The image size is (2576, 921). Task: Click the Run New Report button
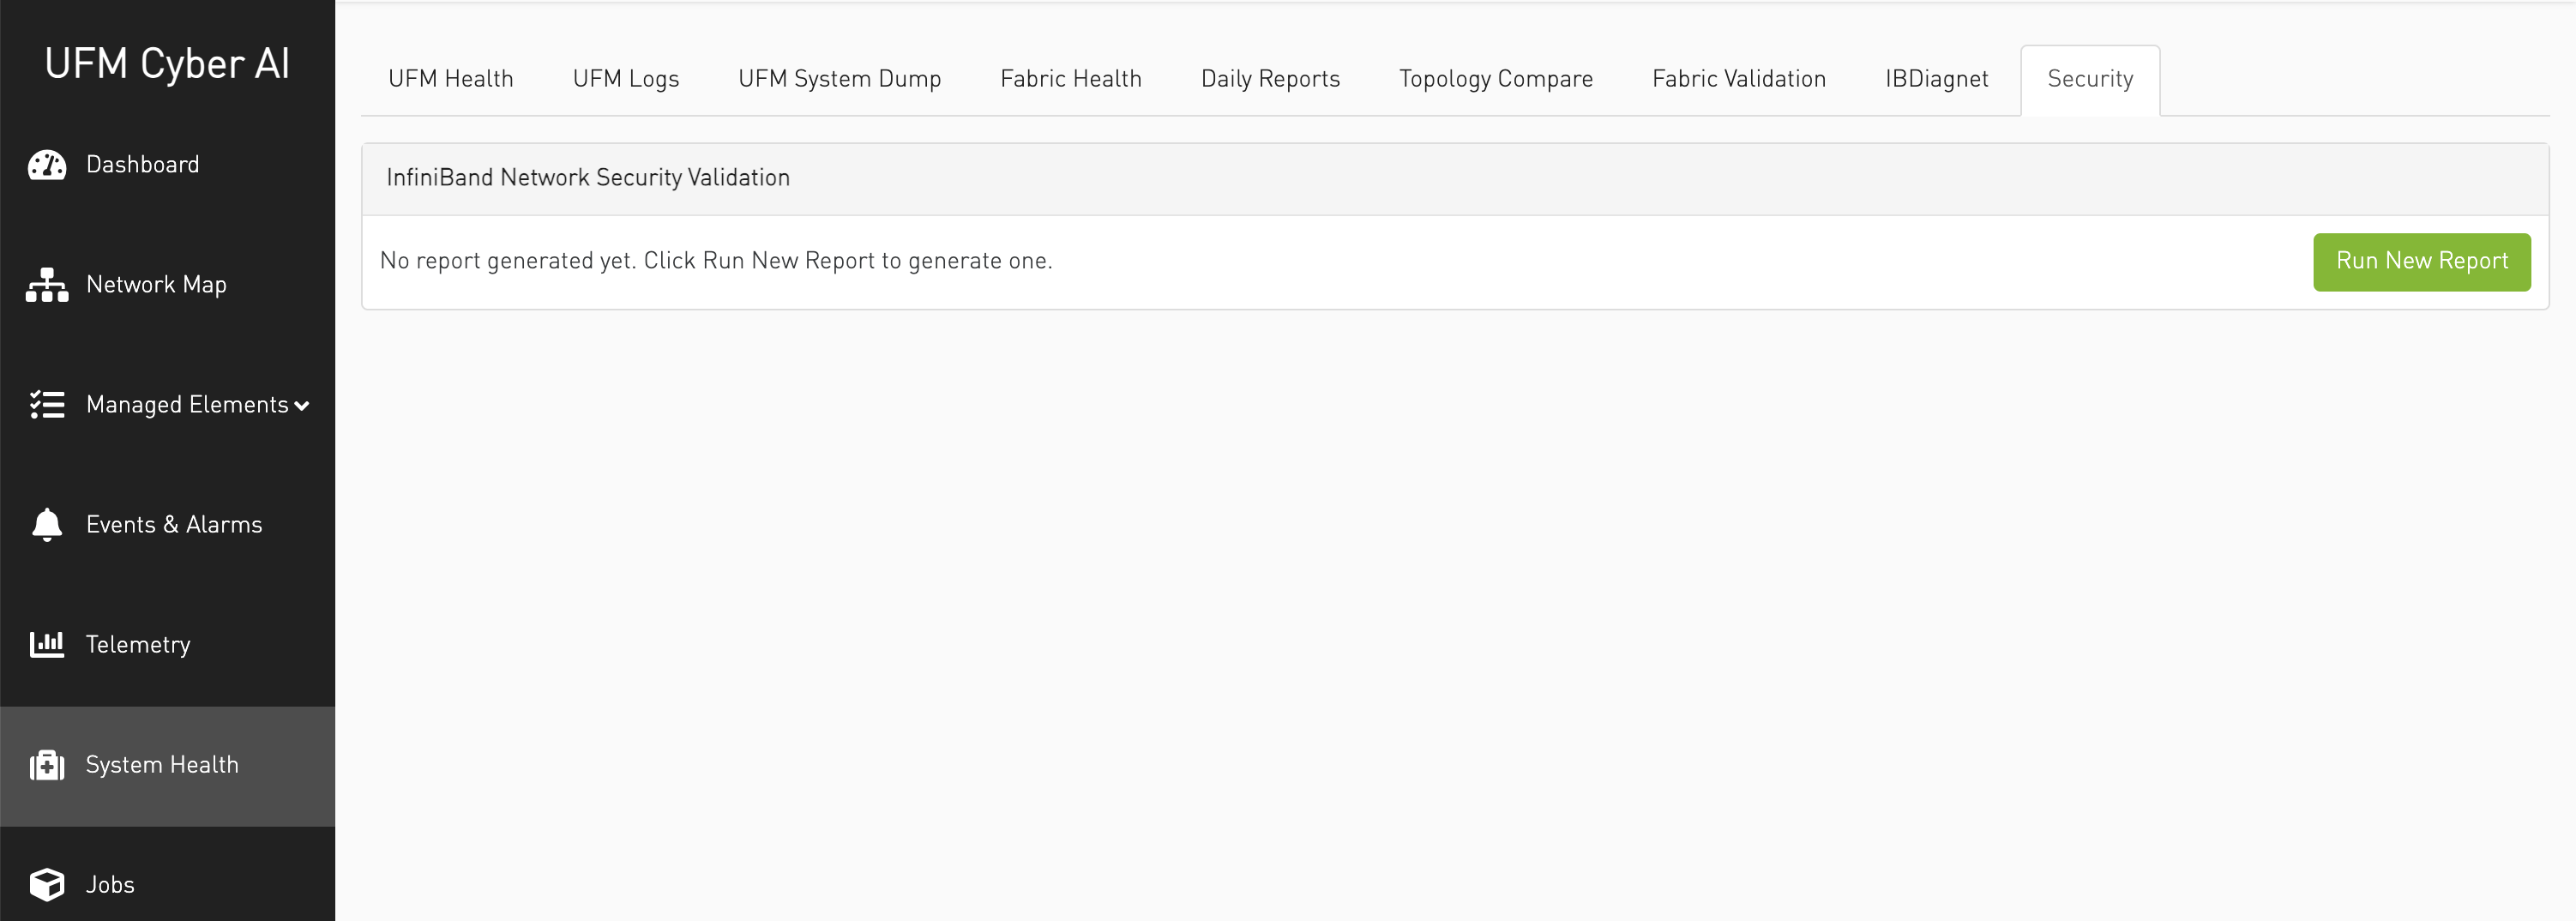[x=2422, y=262]
